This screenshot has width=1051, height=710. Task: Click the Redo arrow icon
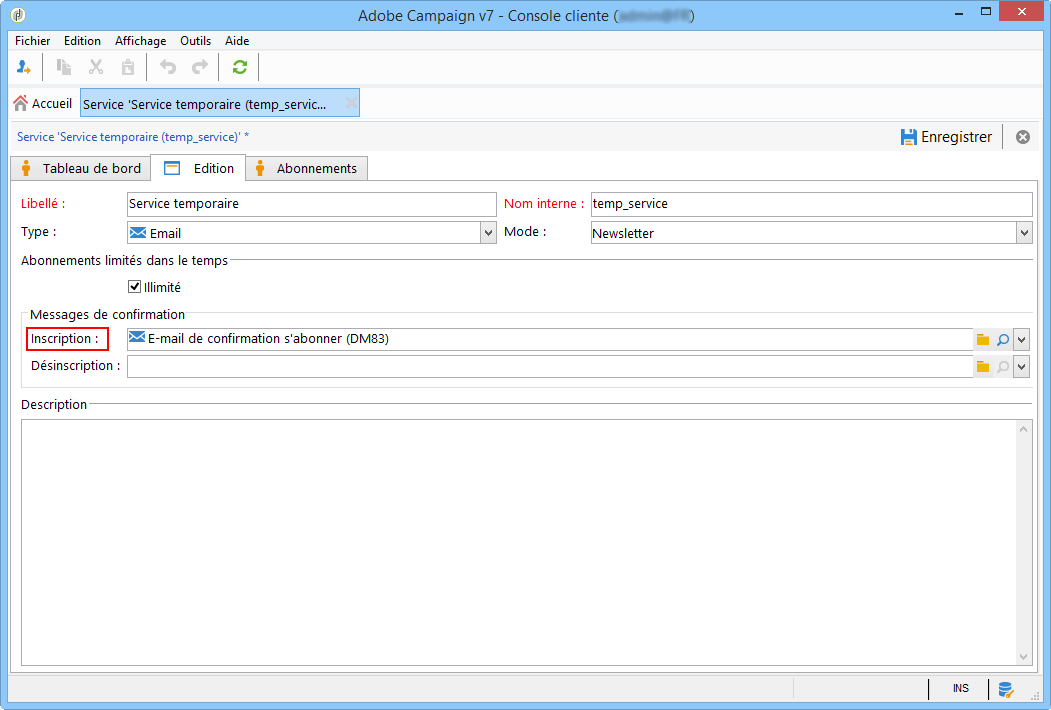200,67
